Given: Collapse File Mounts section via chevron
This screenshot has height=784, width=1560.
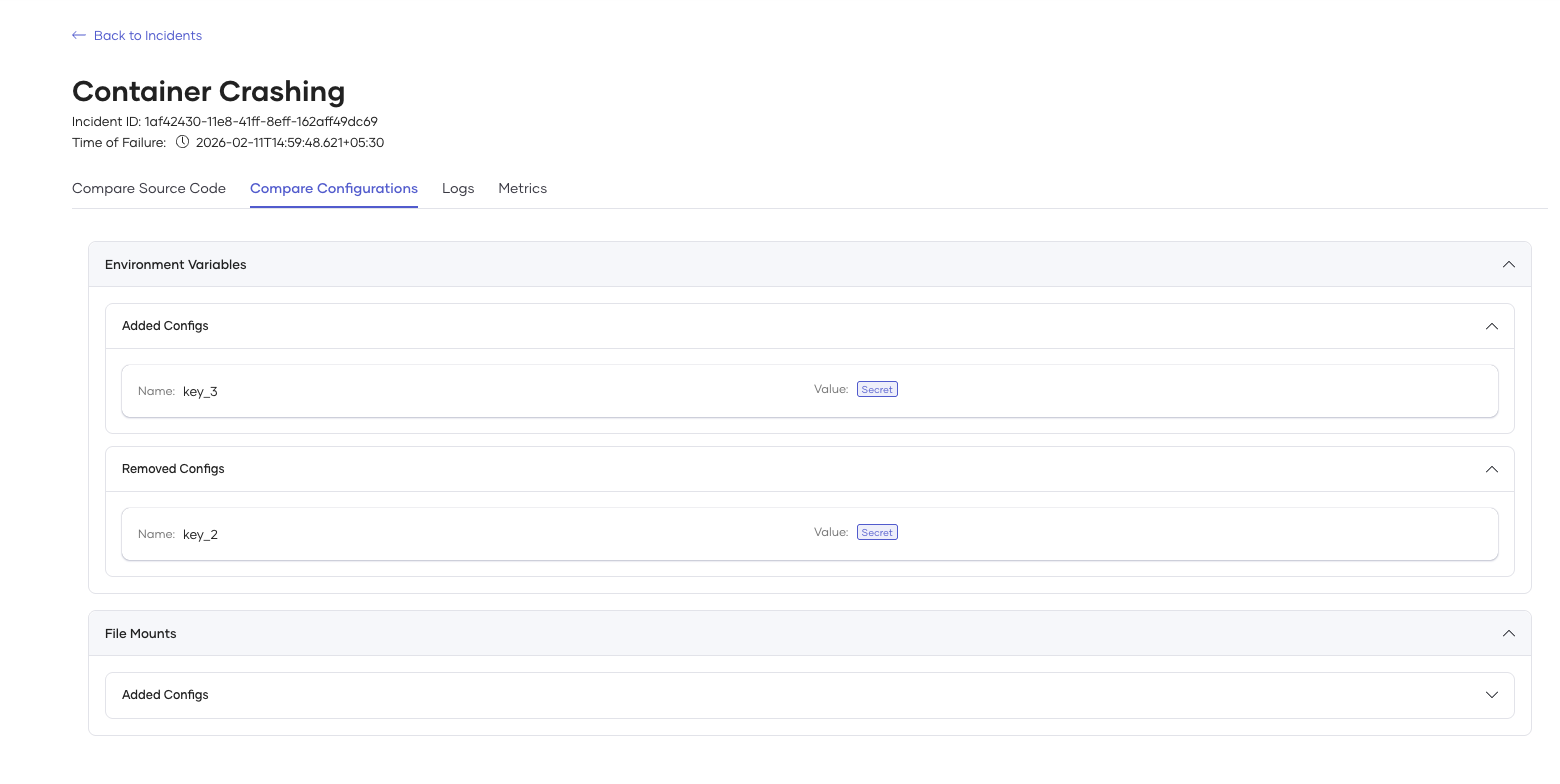Looking at the screenshot, I should coord(1508,634).
